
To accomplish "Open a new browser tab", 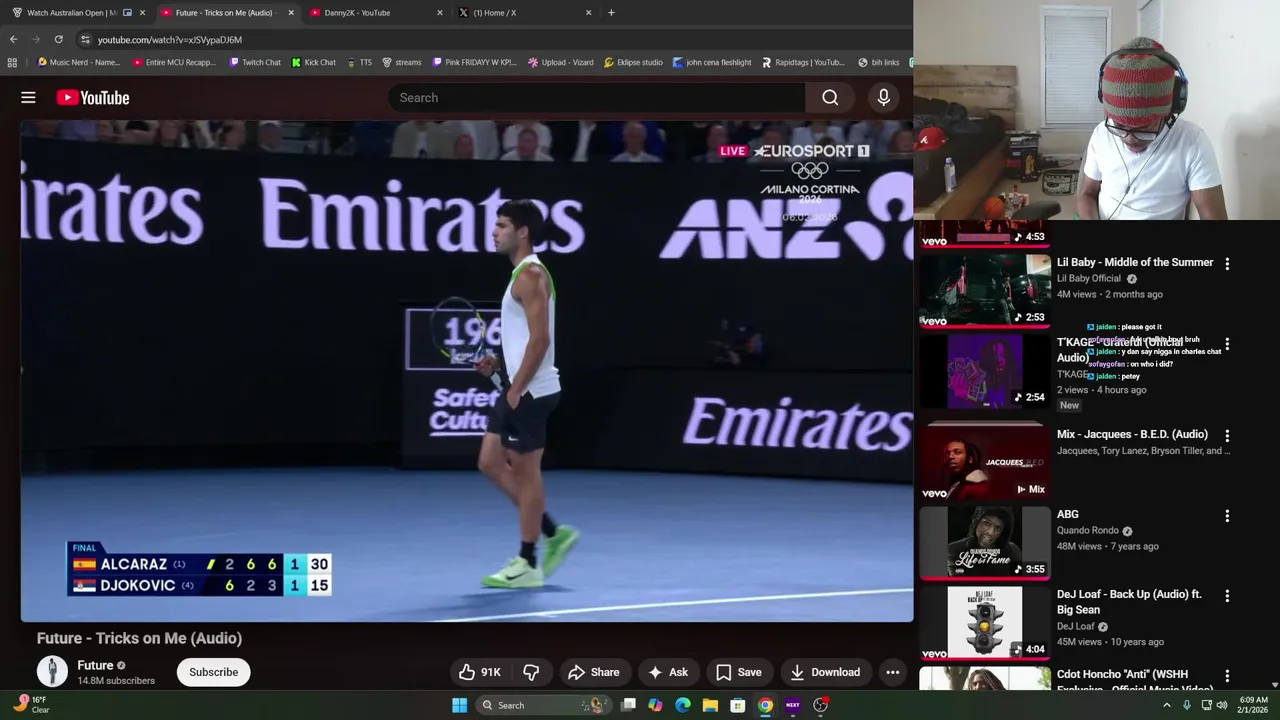I will [x=611, y=13].
